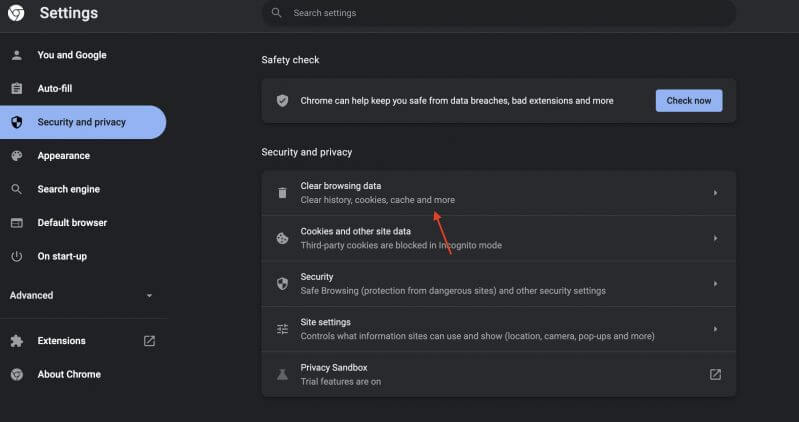
Task: Click the Settings page title
Action: pyautogui.click(x=69, y=13)
